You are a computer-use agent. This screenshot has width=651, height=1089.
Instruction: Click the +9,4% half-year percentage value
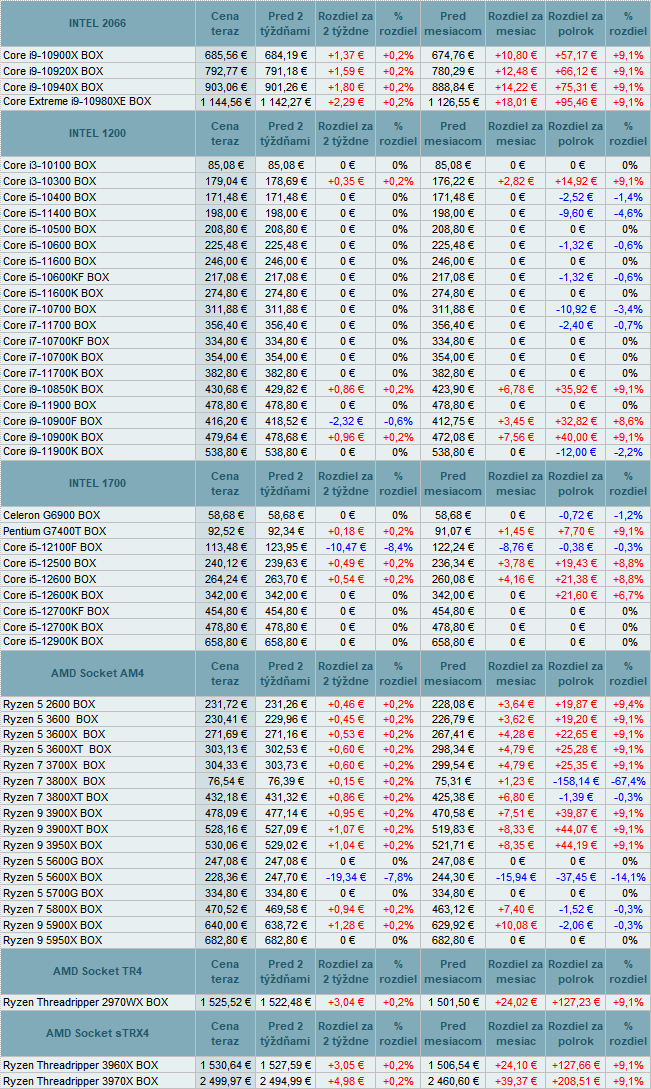click(628, 704)
